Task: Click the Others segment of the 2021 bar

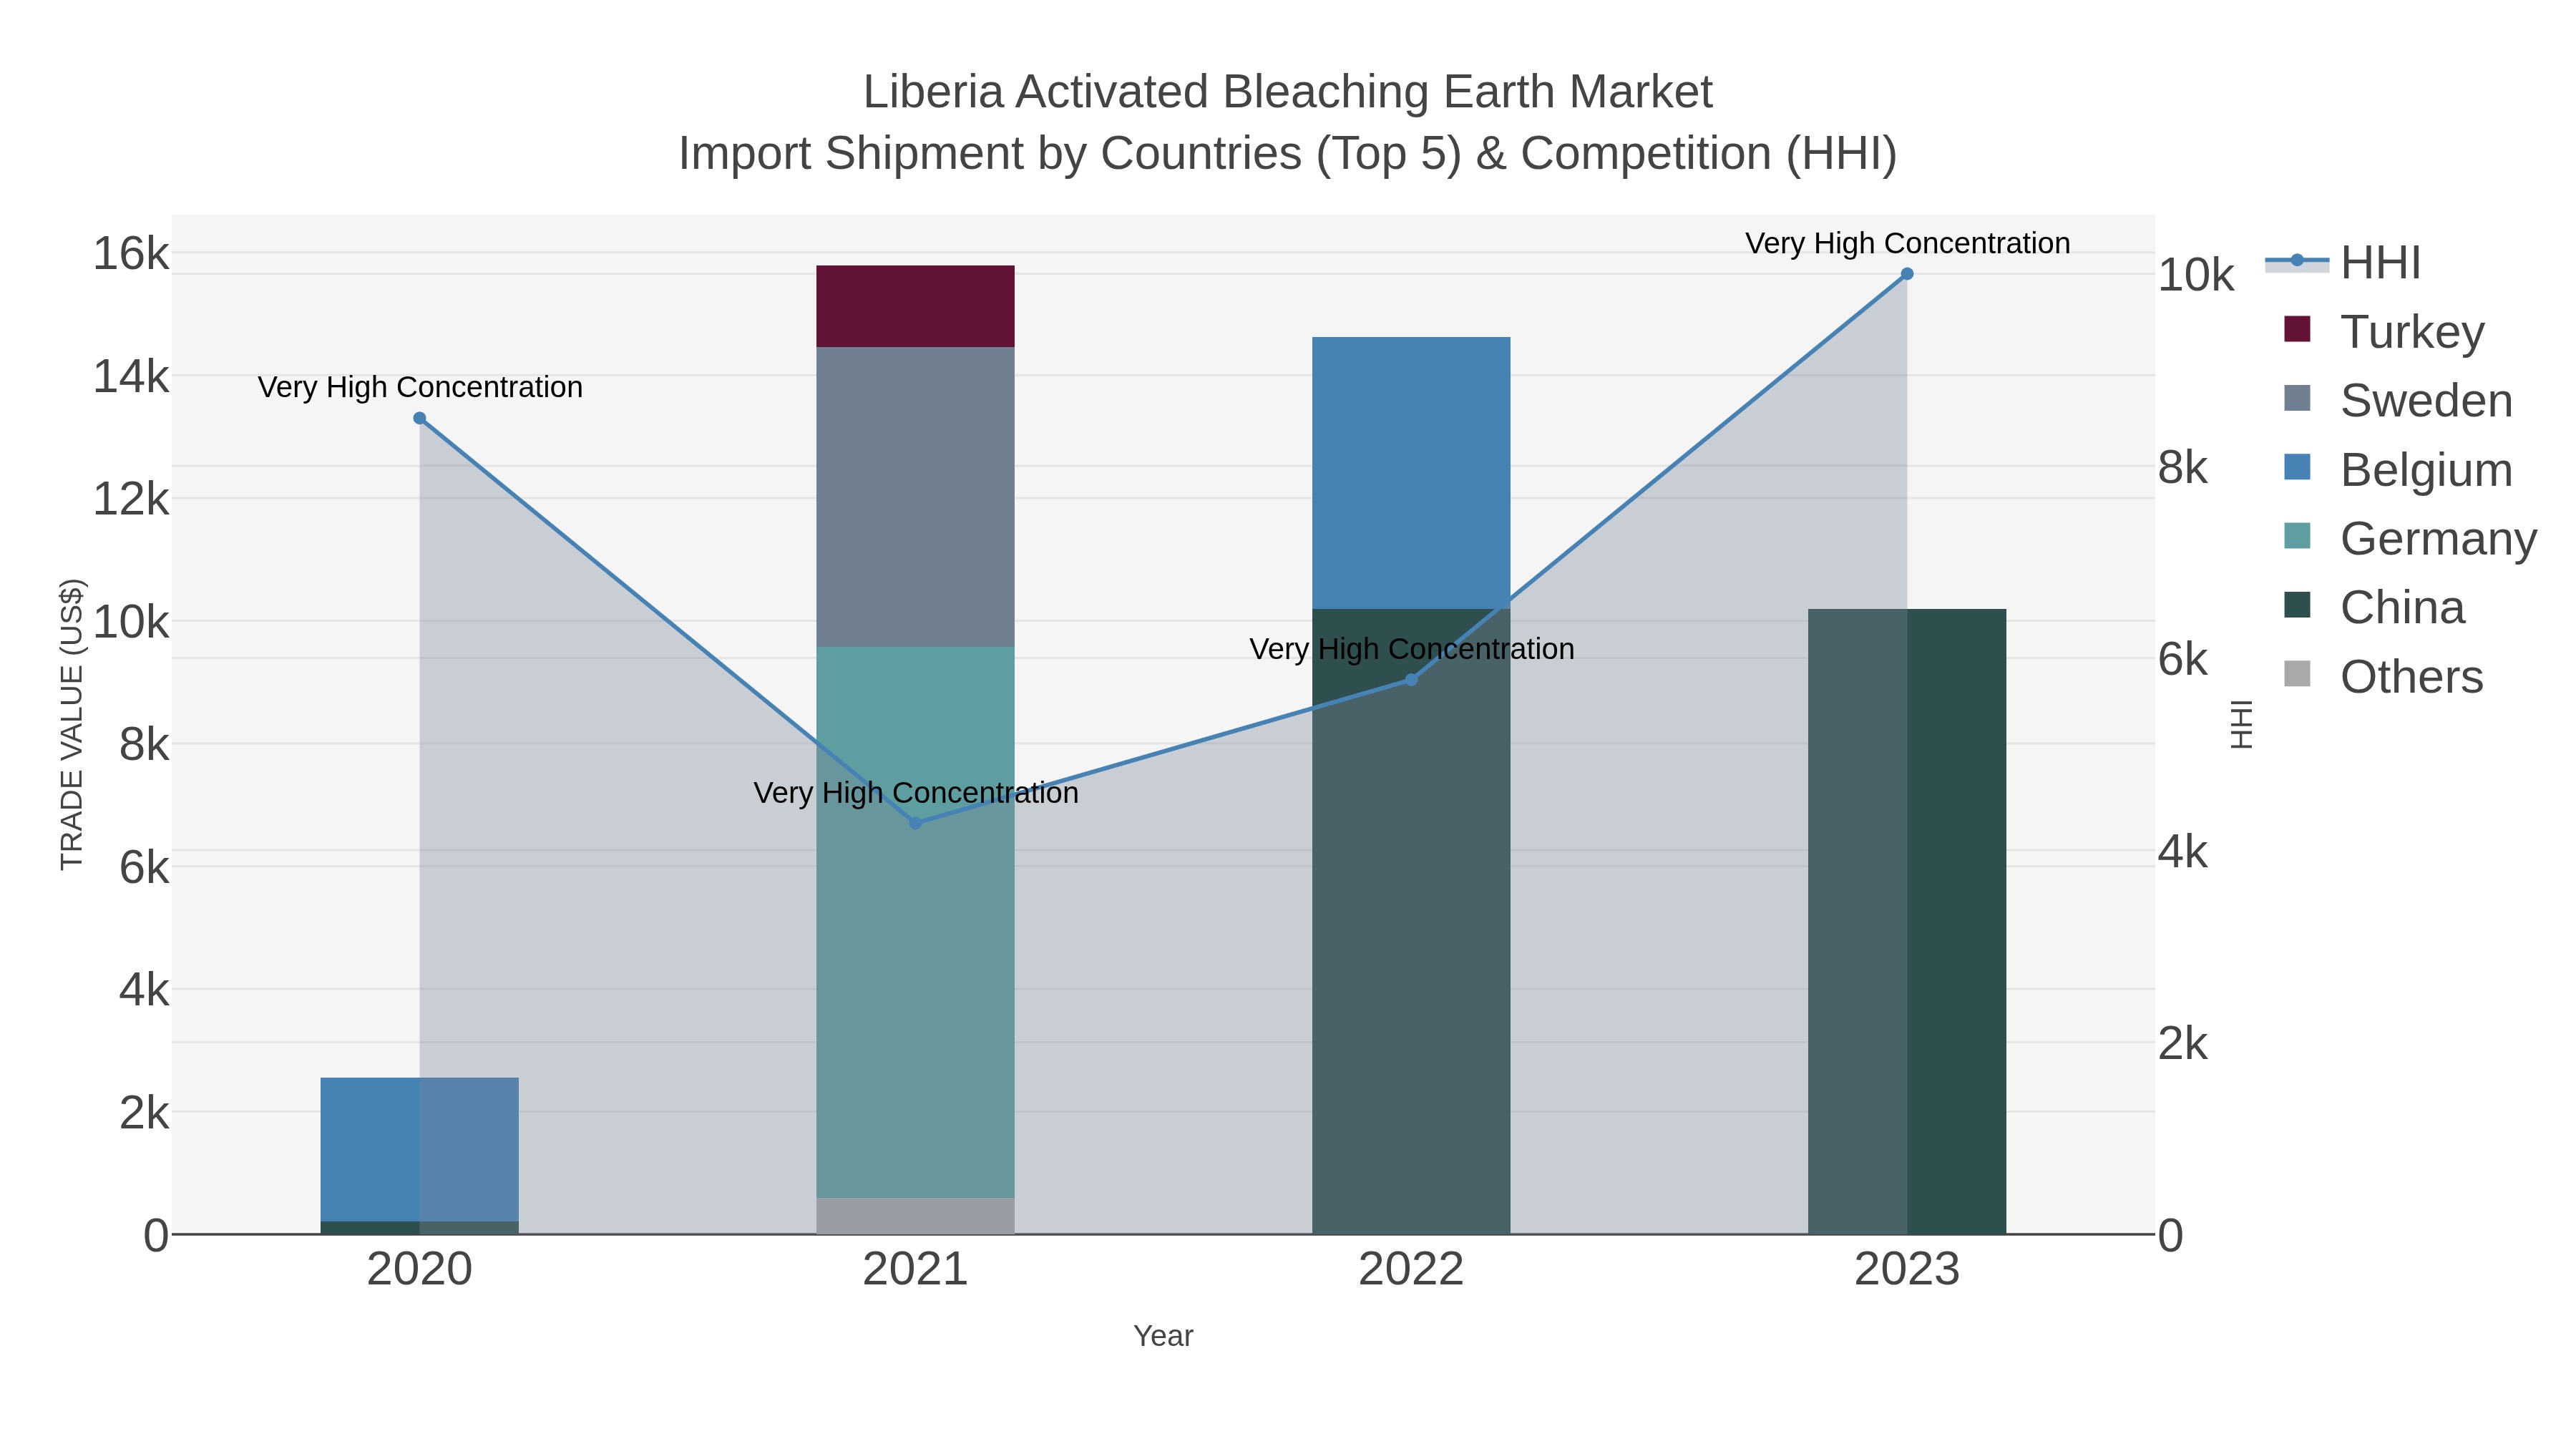Action: click(915, 1216)
